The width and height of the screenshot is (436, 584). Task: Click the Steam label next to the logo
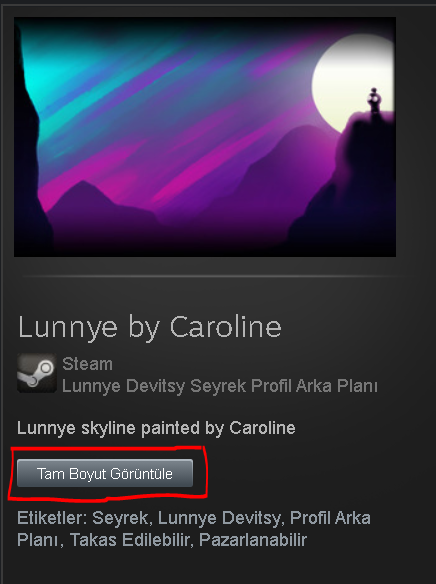[x=87, y=364]
